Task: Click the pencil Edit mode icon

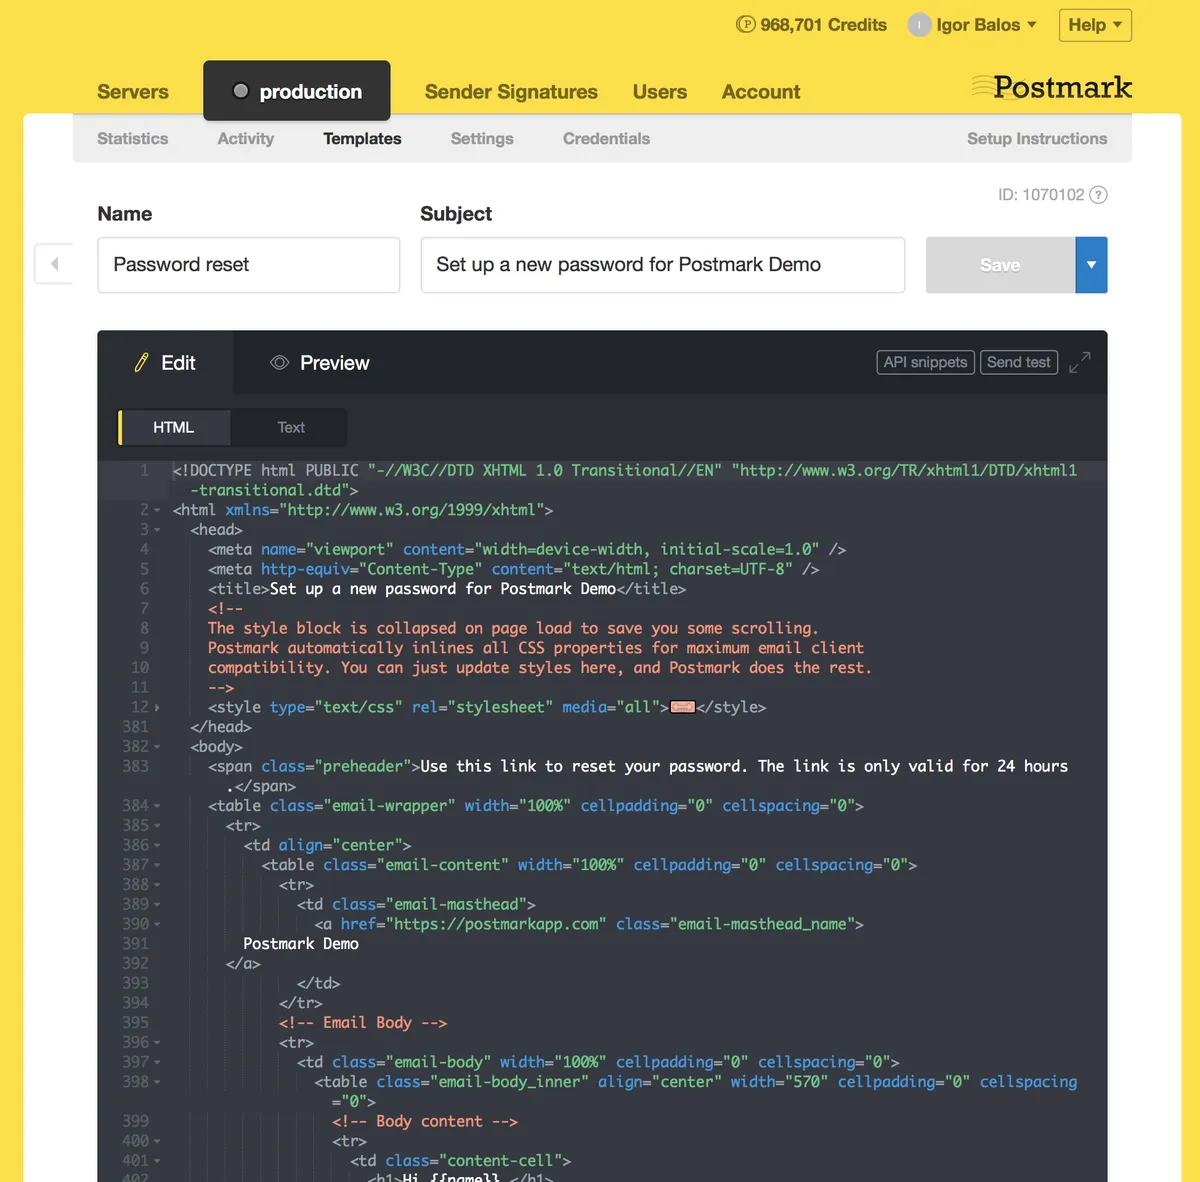Action: [x=141, y=362]
